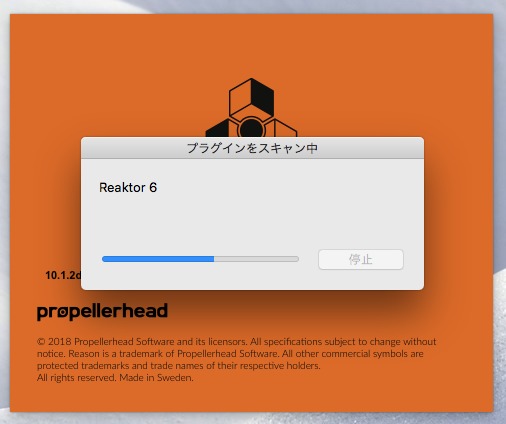Click the unfilled gray part of progress bar
The height and width of the screenshot is (424, 506).
tap(256, 259)
